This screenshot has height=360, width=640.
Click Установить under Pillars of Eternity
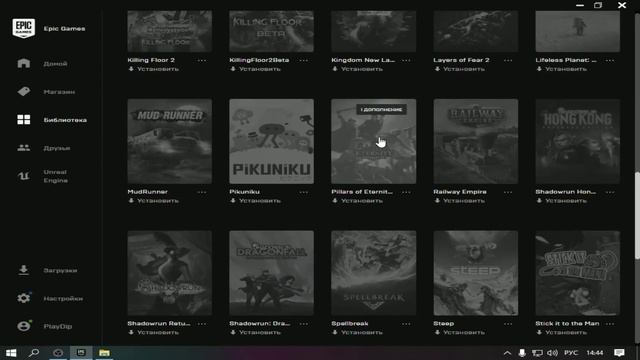tap(362, 201)
